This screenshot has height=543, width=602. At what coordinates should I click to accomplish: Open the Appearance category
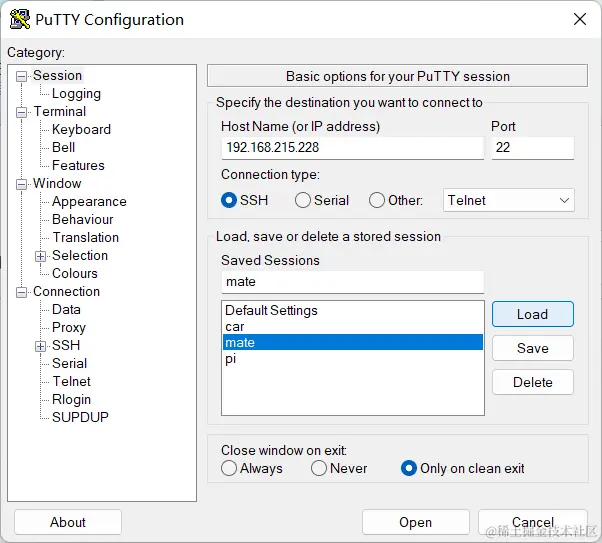point(89,201)
